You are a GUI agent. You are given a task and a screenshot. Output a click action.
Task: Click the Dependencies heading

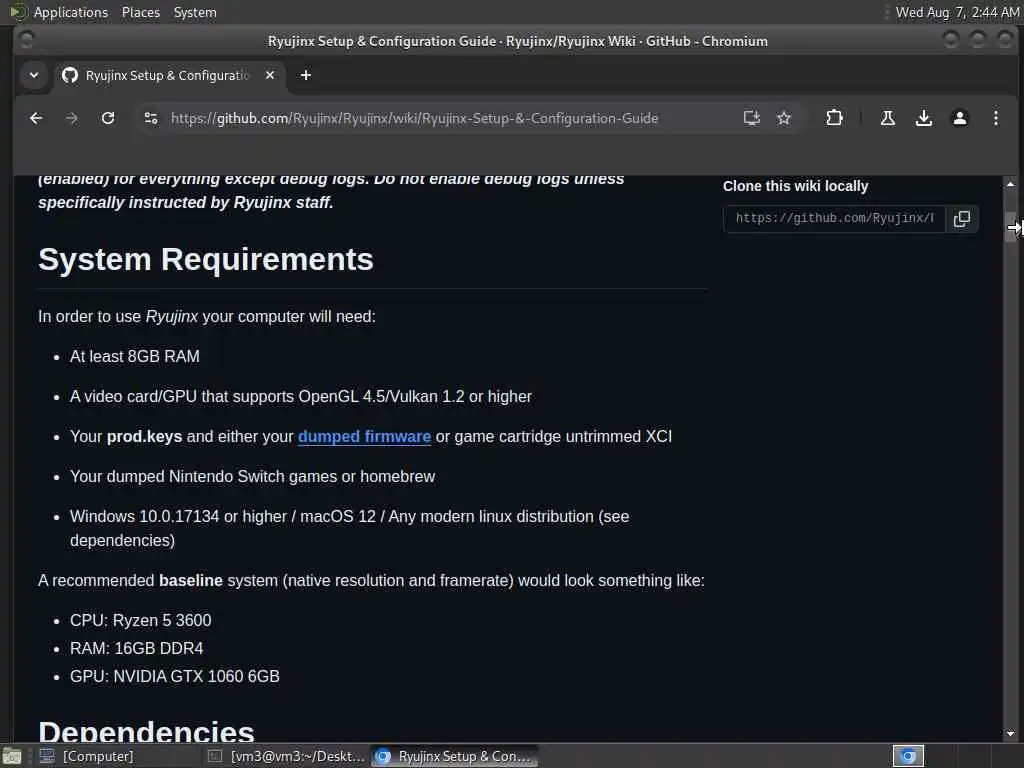pos(146,731)
